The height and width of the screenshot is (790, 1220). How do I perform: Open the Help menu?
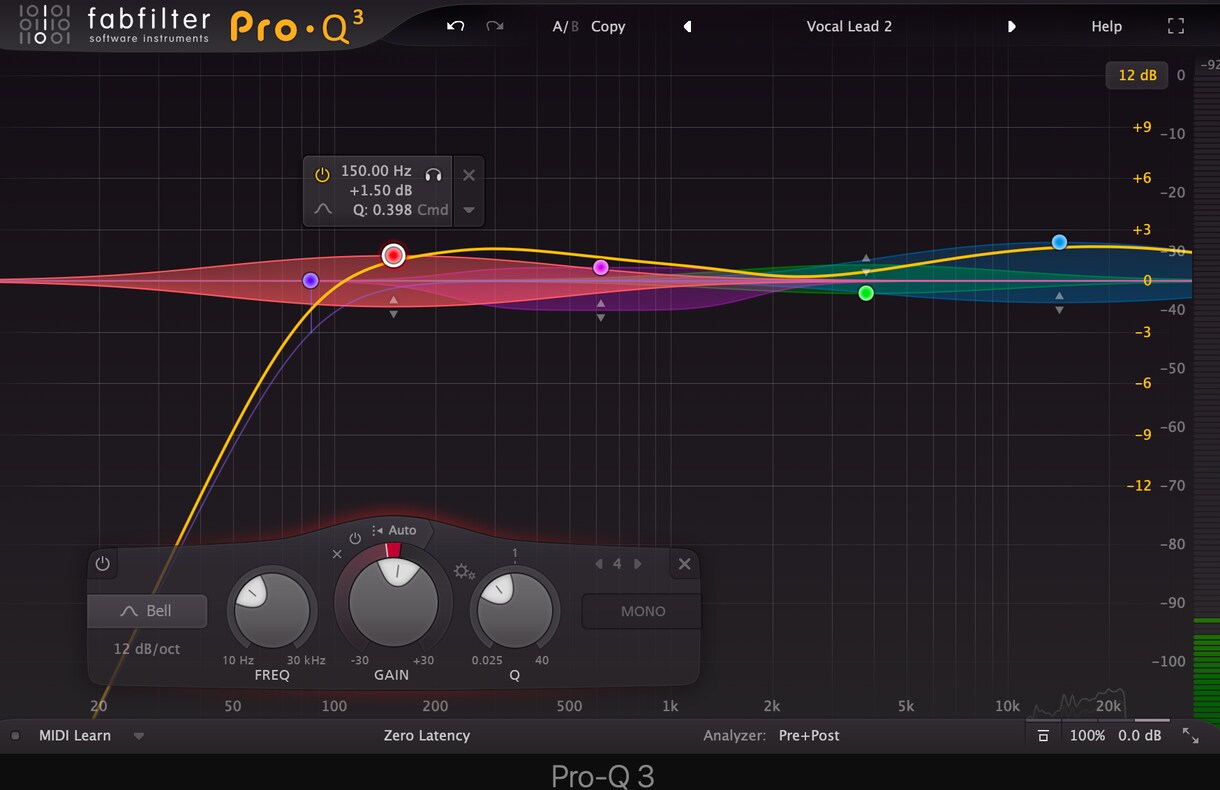(x=1106, y=27)
